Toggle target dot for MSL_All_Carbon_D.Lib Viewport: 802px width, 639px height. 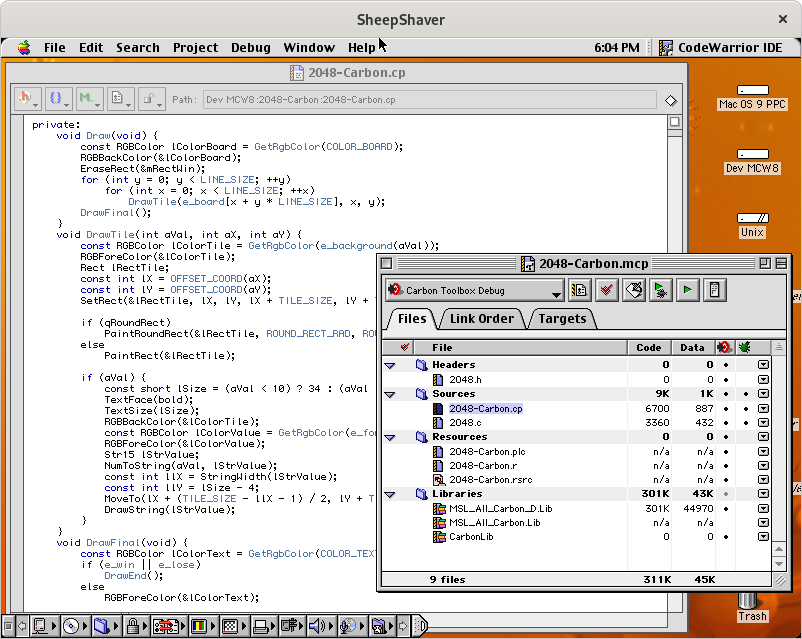click(x=726, y=509)
